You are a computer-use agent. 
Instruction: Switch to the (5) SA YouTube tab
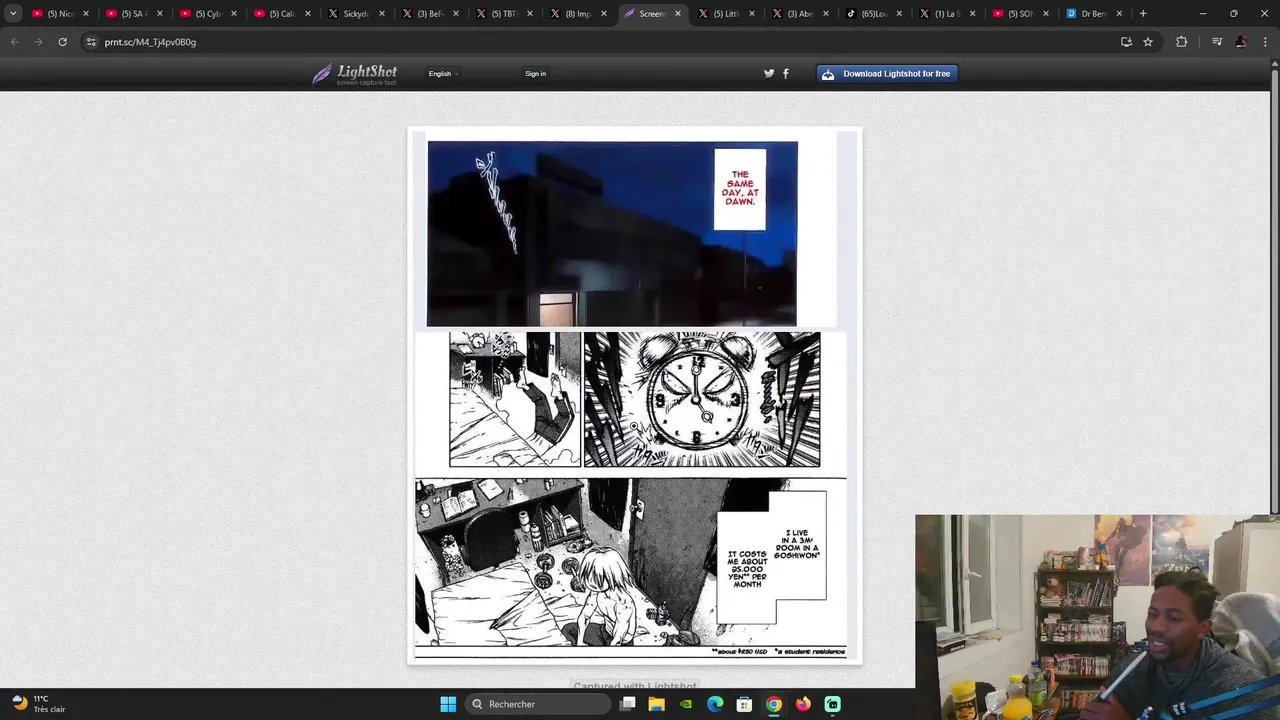click(133, 14)
